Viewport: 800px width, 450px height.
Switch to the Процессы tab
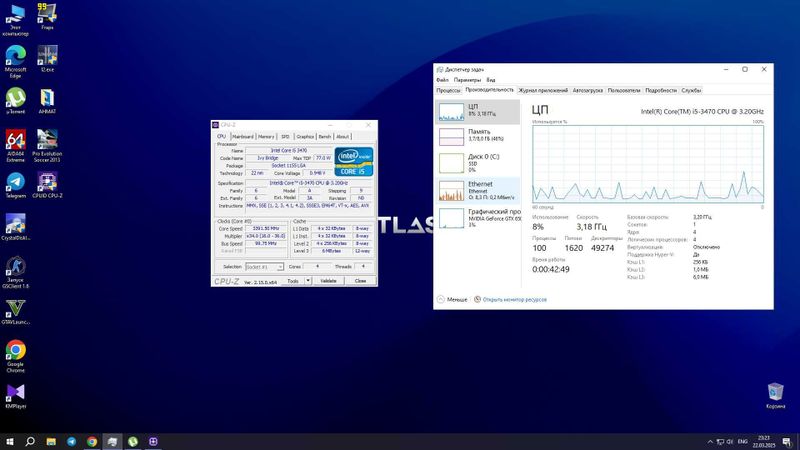pyautogui.click(x=448, y=90)
